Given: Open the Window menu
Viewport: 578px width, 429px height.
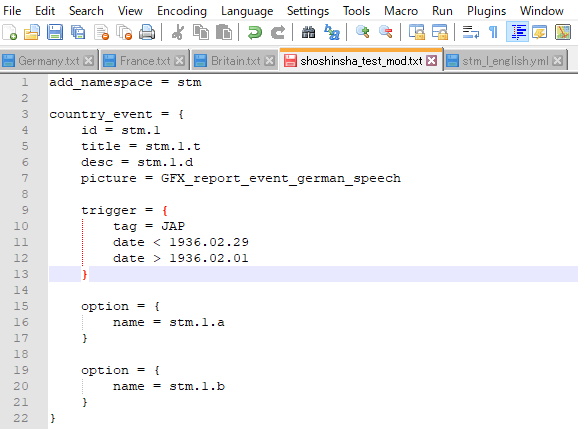Looking at the screenshot, I should (542, 11).
